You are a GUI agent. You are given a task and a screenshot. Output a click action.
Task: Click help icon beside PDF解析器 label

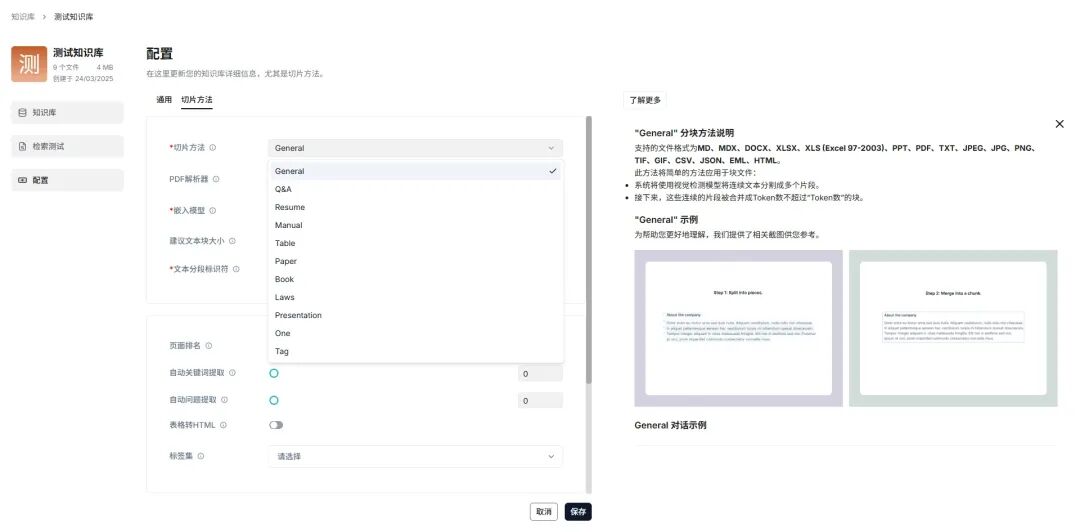[x=217, y=179]
